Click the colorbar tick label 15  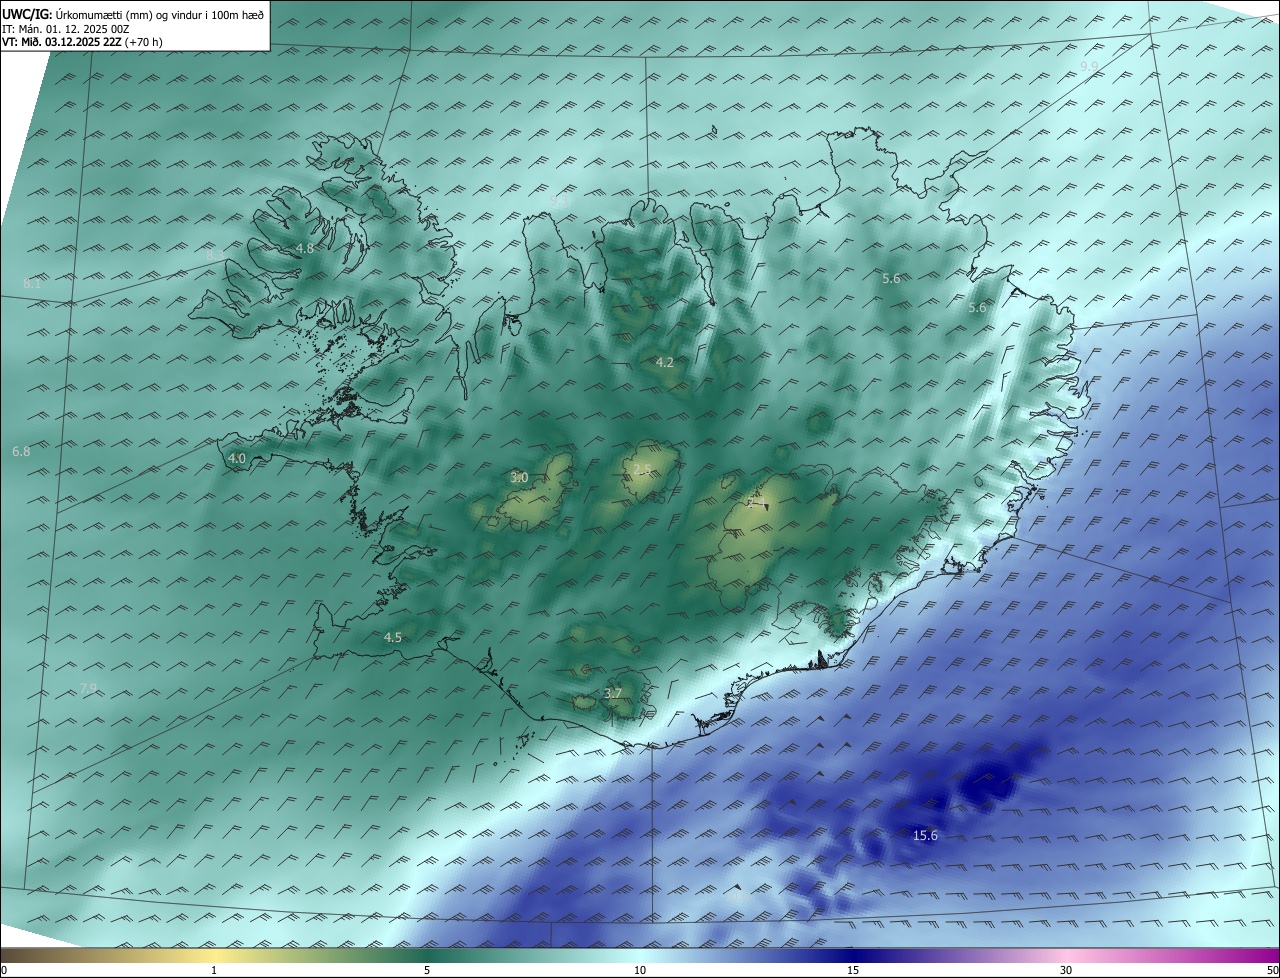click(853, 971)
